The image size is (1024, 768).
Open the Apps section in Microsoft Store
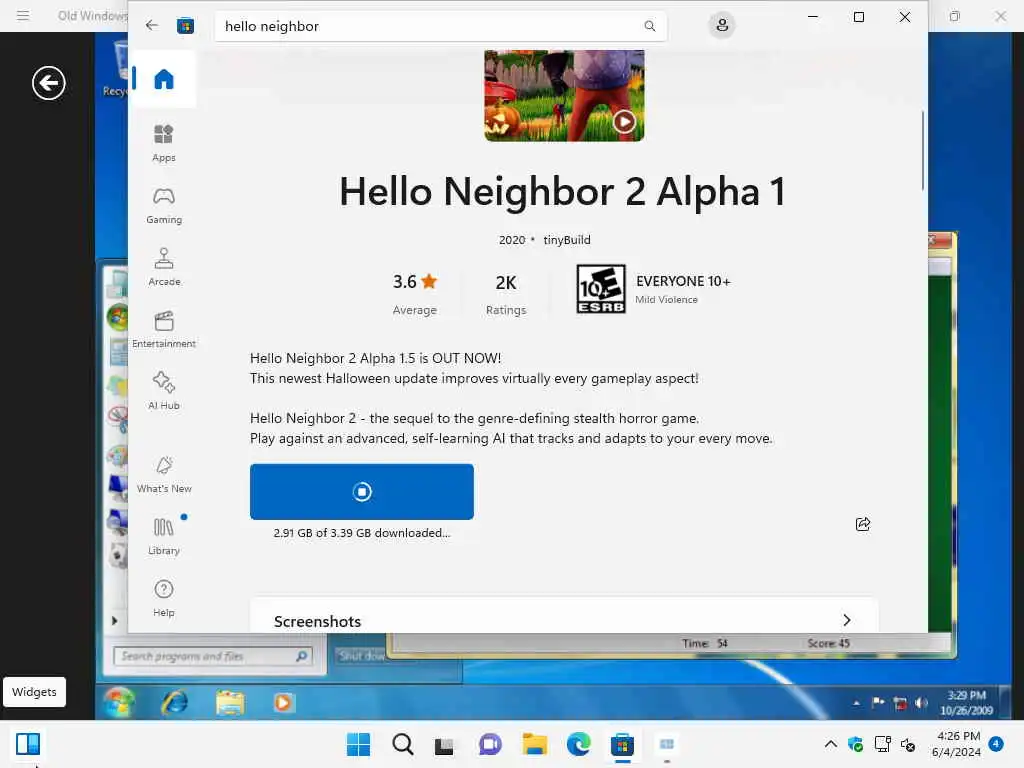point(164,143)
